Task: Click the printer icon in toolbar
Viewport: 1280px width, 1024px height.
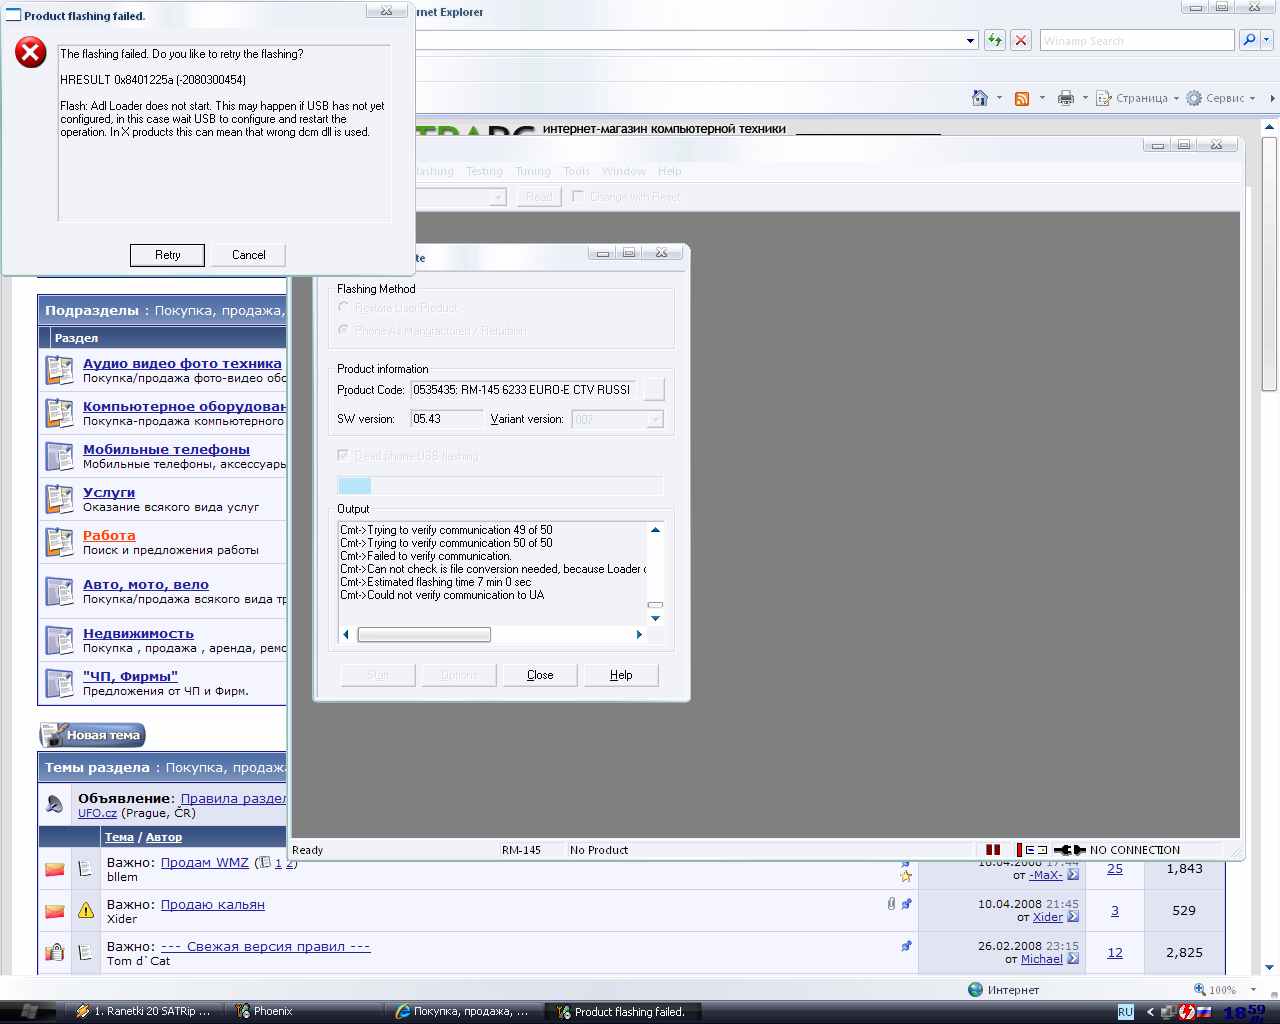Action: pos(1066,98)
